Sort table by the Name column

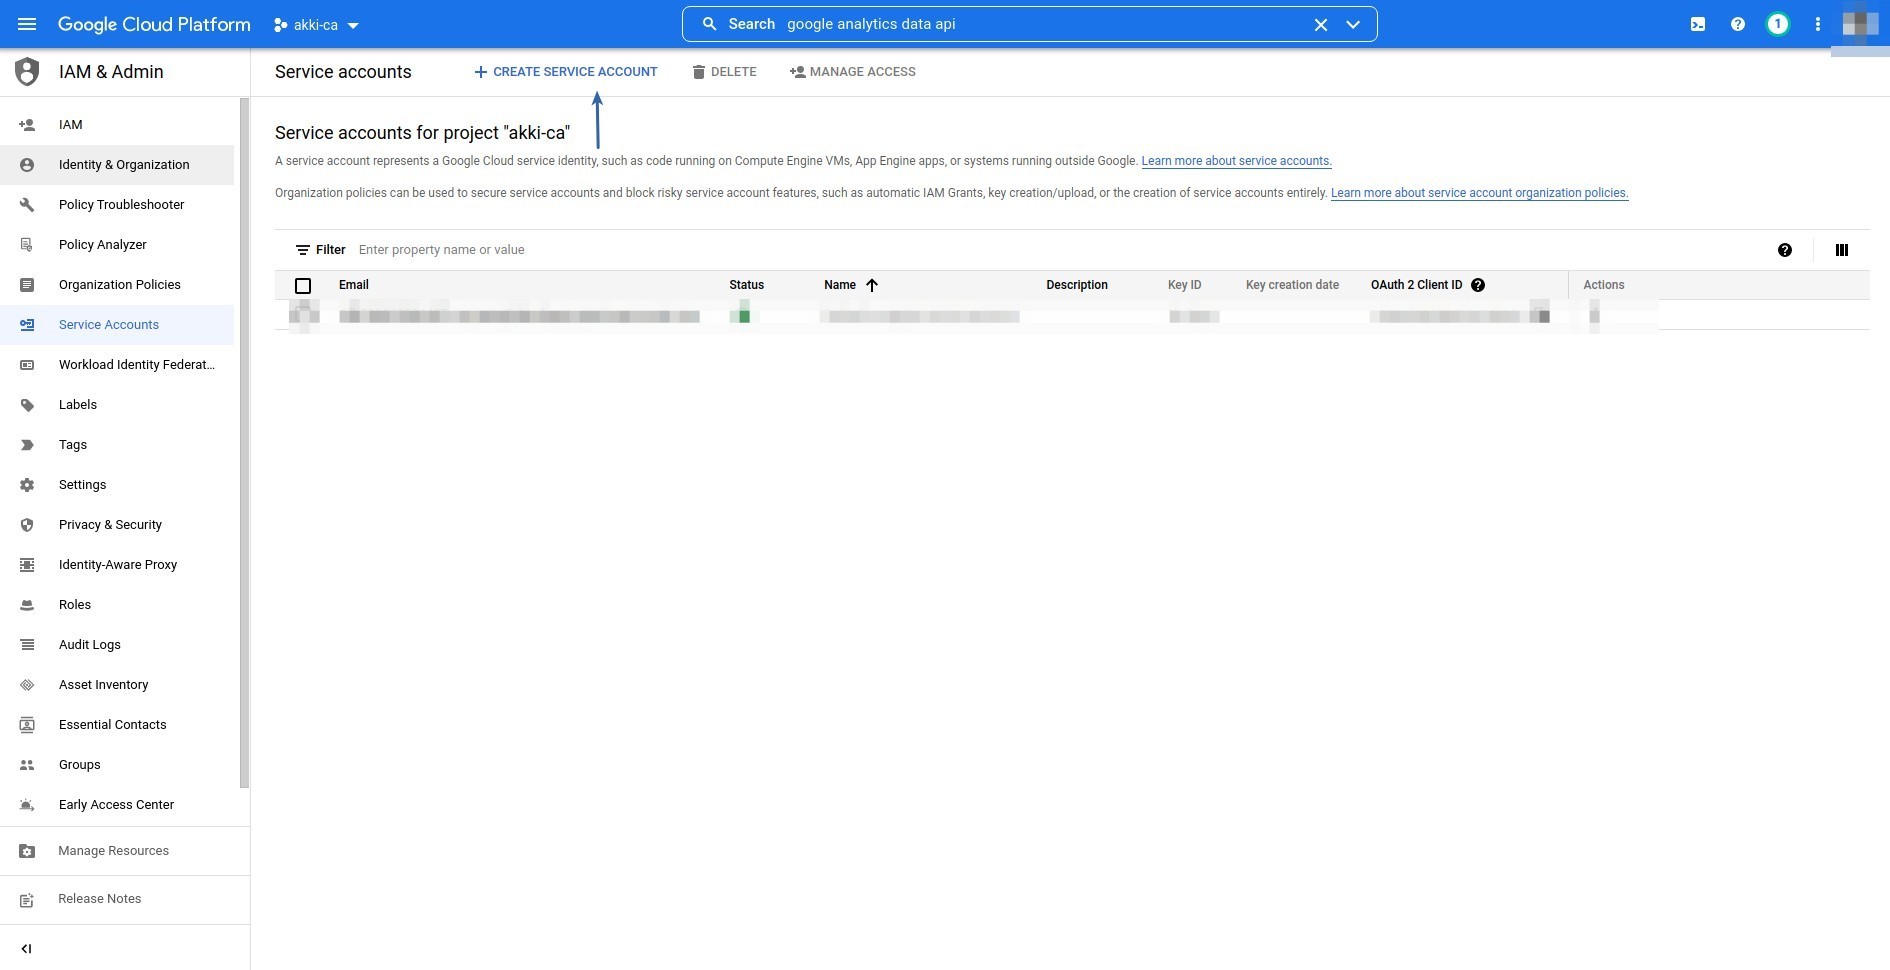point(840,285)
